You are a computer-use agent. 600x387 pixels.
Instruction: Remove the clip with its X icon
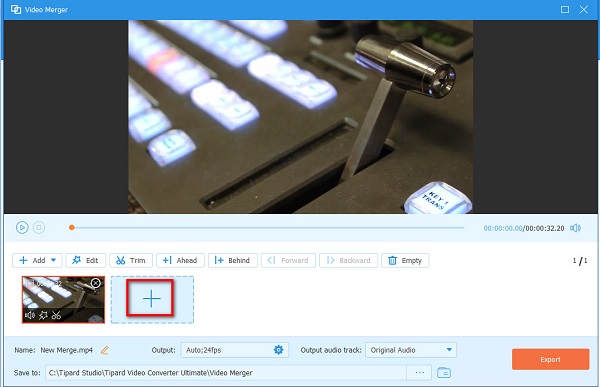(x=96, y=283)
